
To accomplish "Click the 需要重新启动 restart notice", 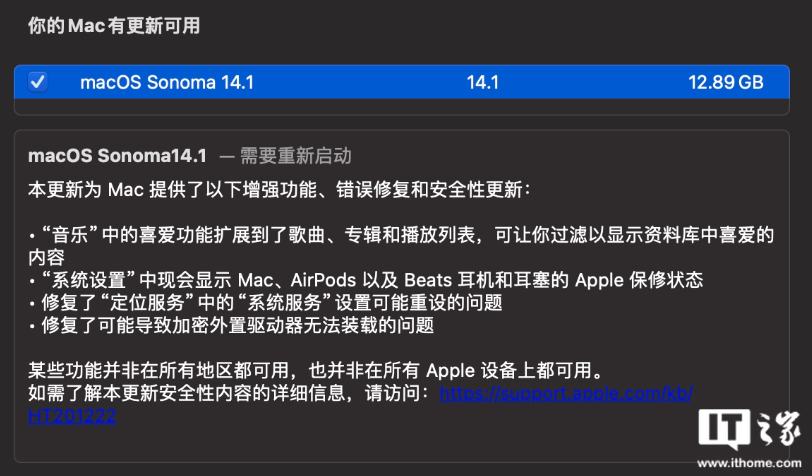I will (296, 155).
